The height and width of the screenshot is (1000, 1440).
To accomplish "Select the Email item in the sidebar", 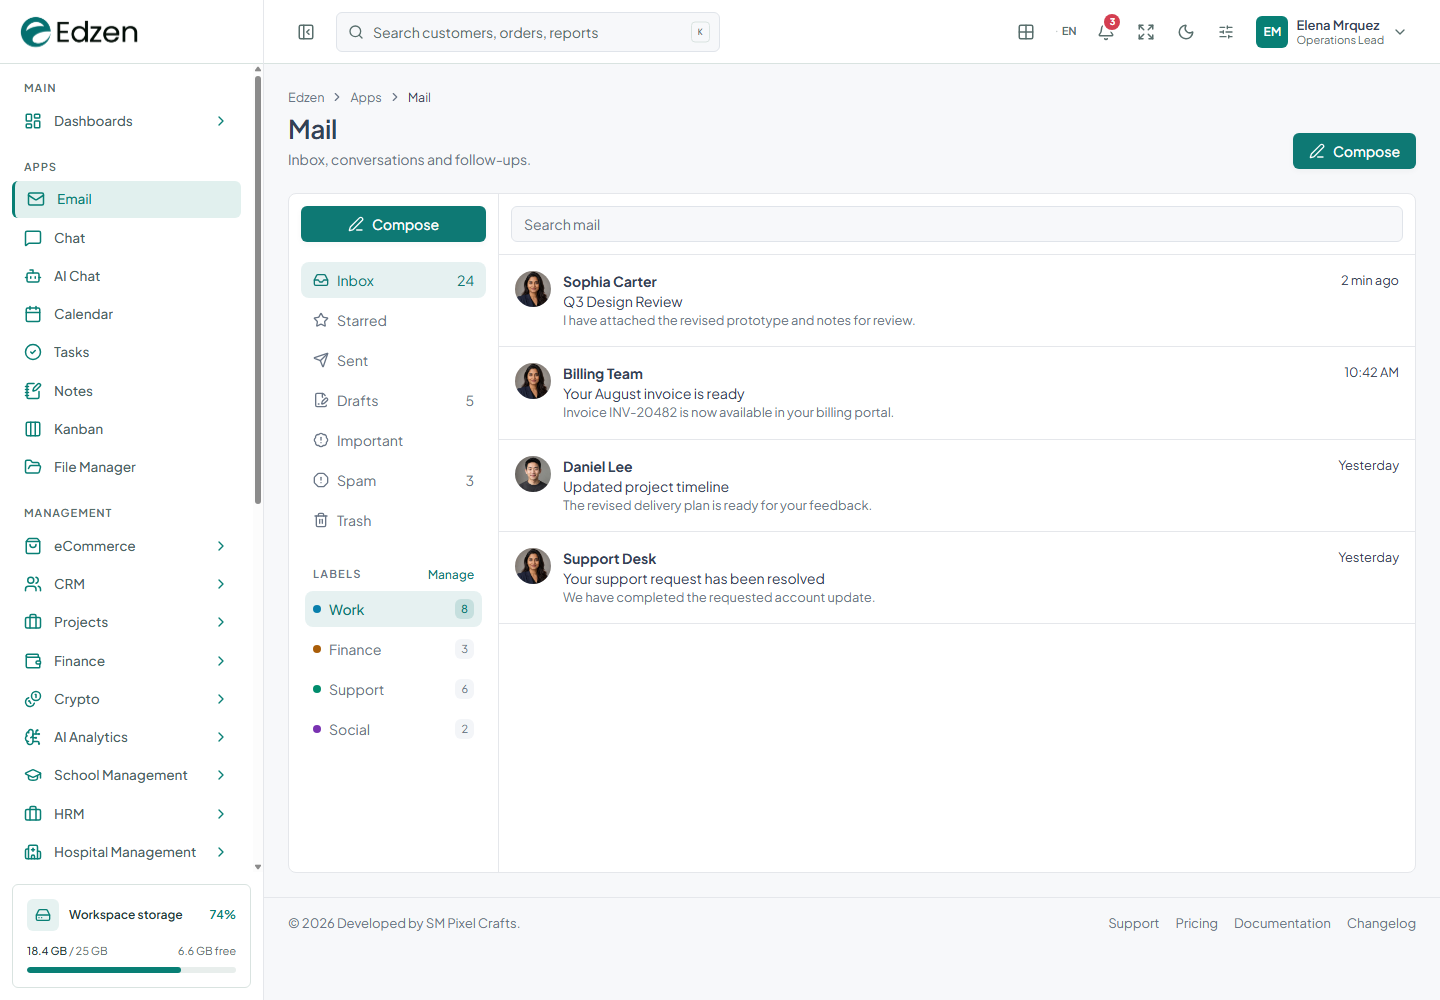I will pos(126,199).
